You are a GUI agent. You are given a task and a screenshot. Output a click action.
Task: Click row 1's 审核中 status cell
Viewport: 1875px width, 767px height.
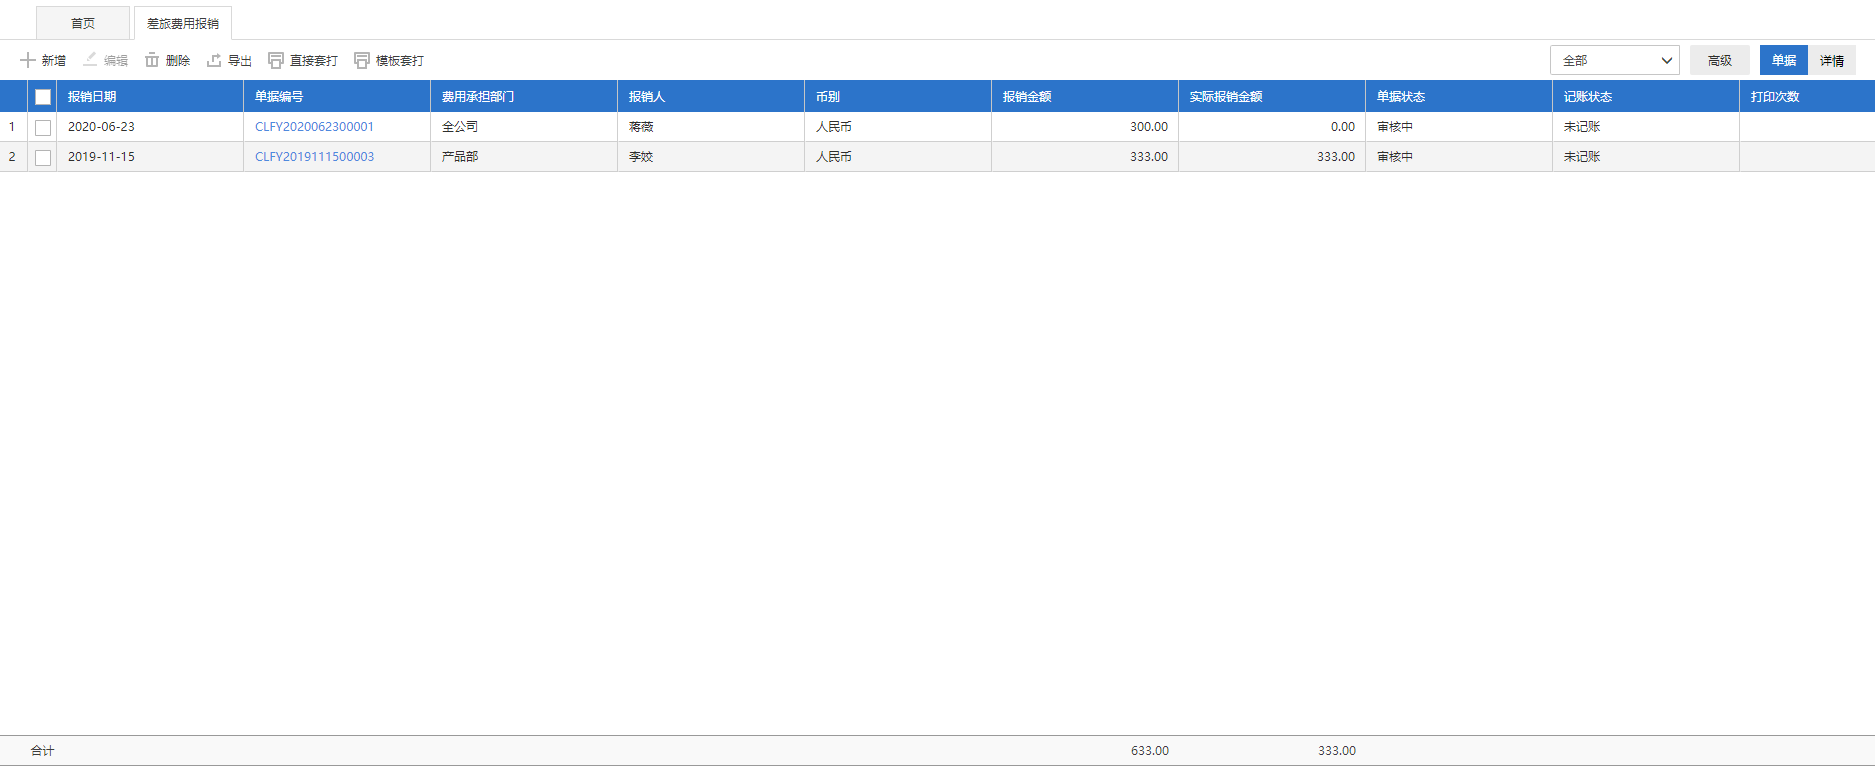pos(1459,127)
